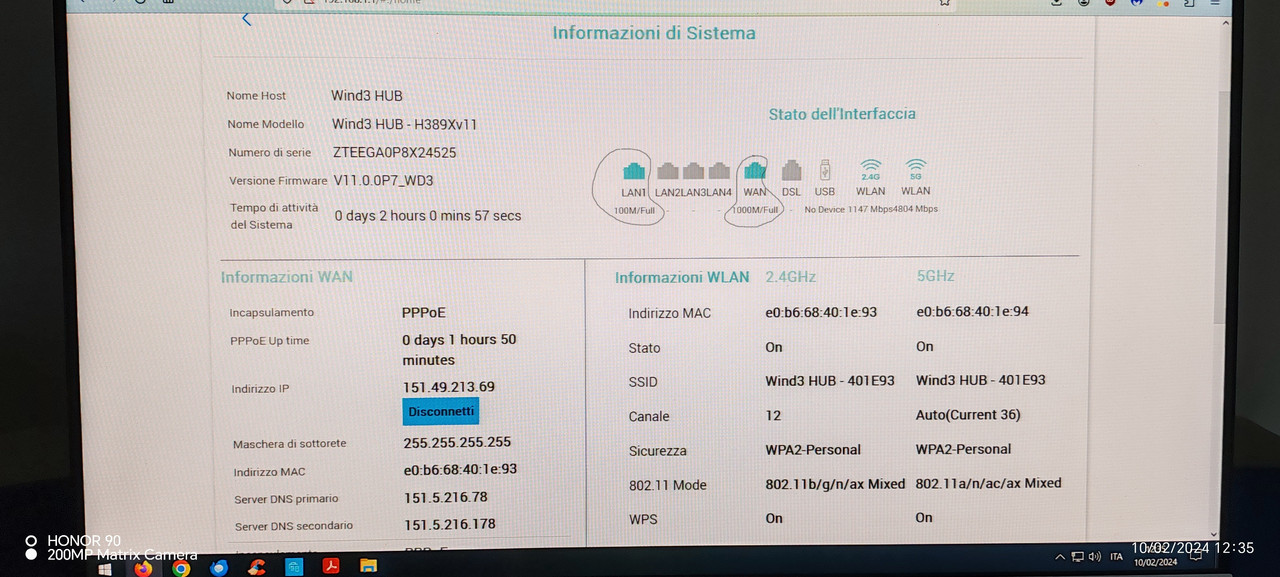Select the Stato dell'Interfaccia heading

842,114
